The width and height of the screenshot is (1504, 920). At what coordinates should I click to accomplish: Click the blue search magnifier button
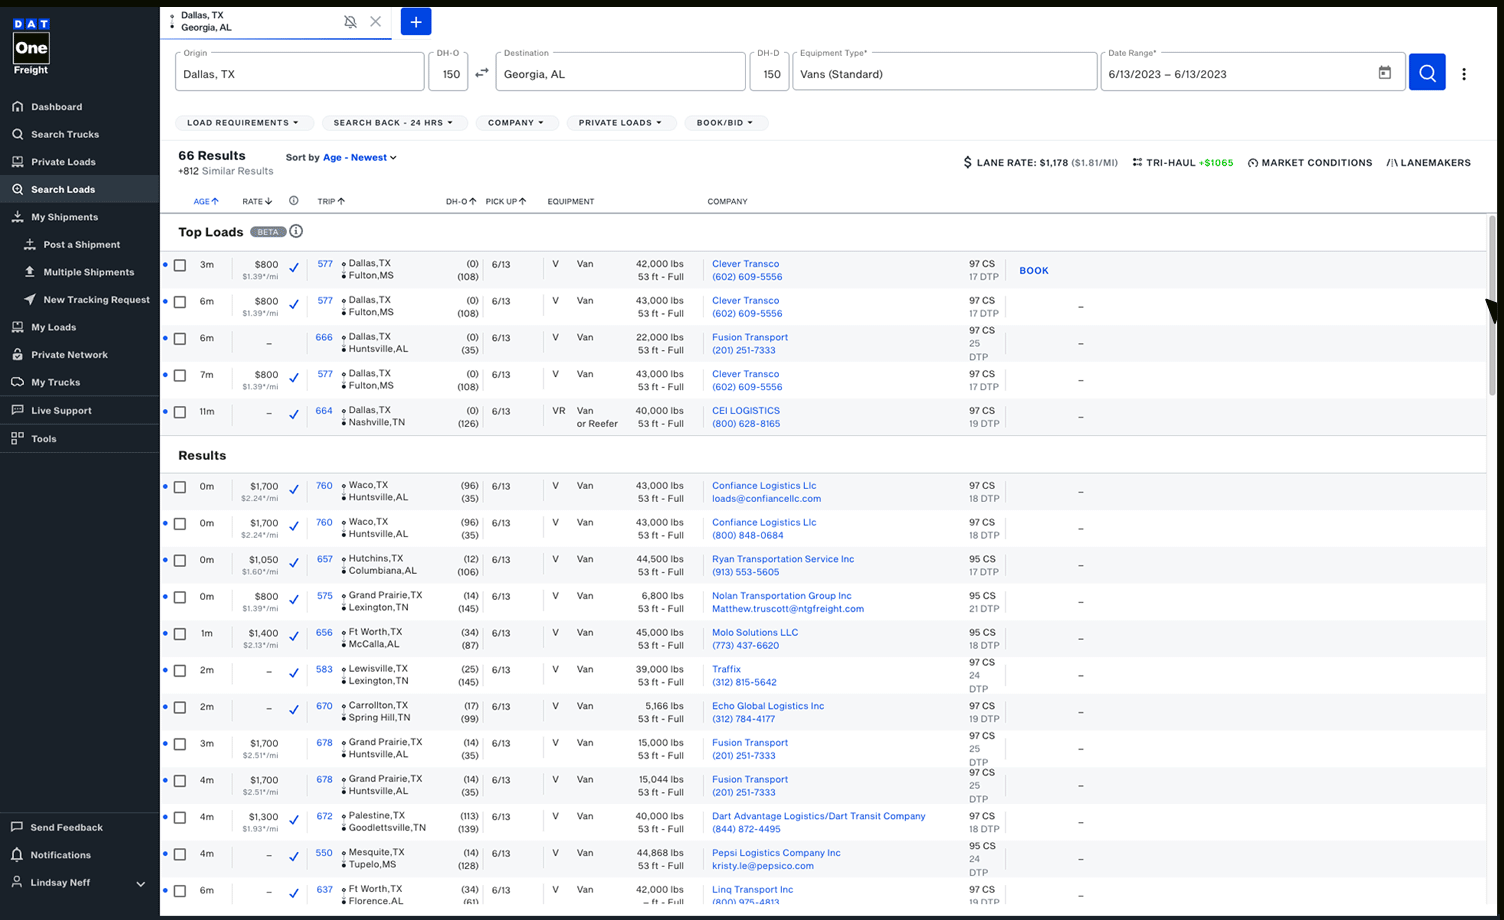tap(1427, 73)
